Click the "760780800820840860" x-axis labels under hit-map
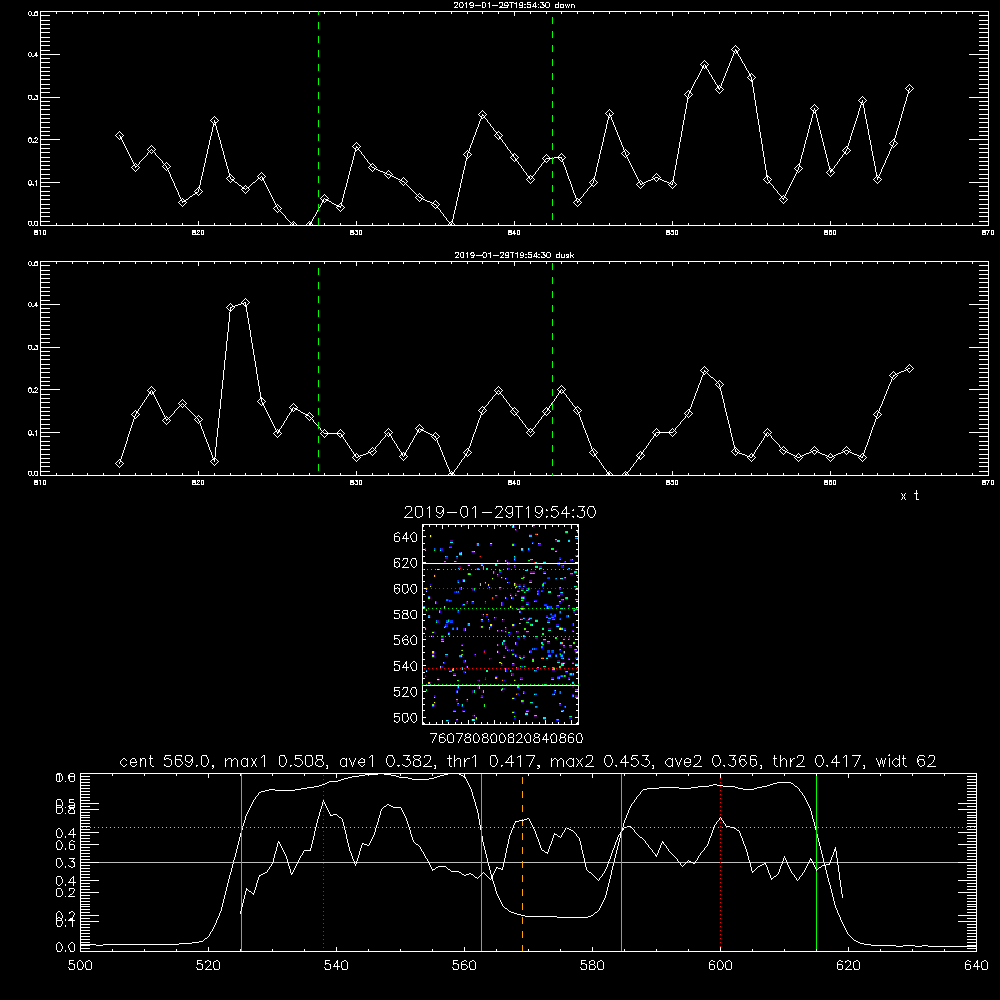 coord(506,739)
